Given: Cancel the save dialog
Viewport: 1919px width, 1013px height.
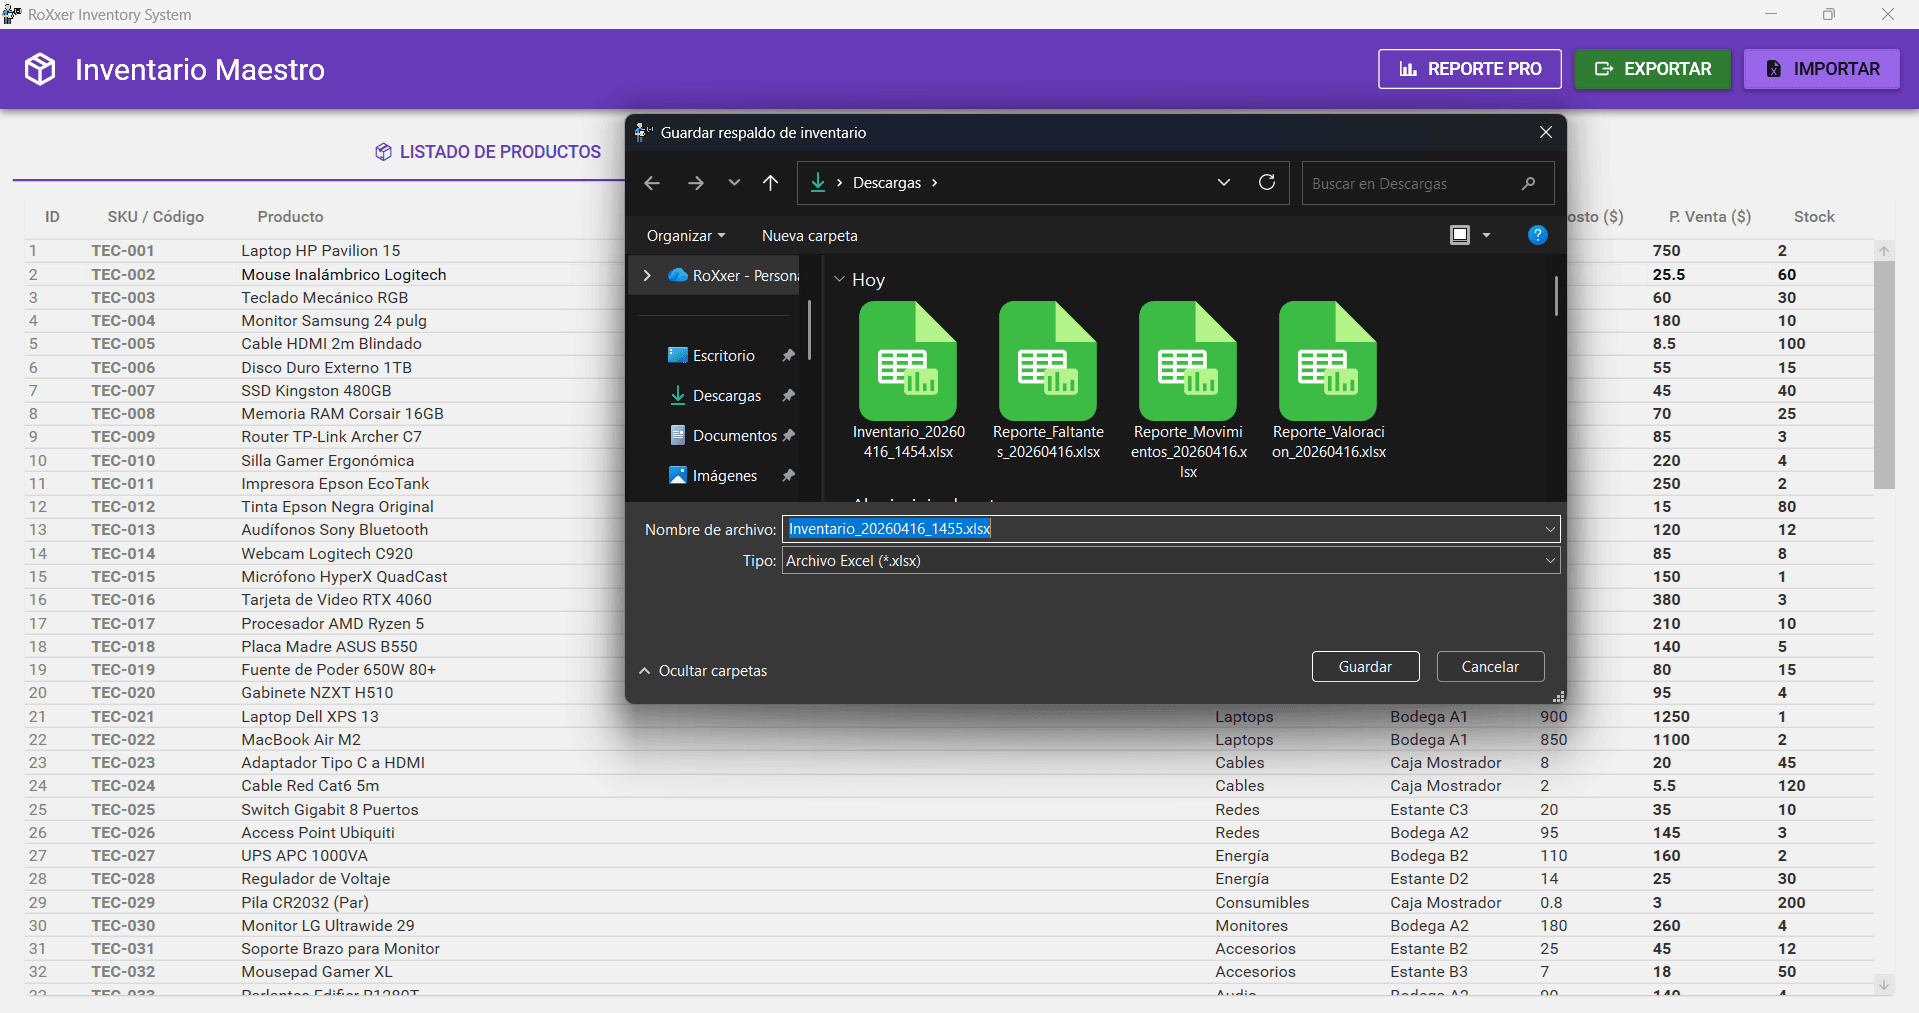Looking at the screenshot, I should (1490, 667).
